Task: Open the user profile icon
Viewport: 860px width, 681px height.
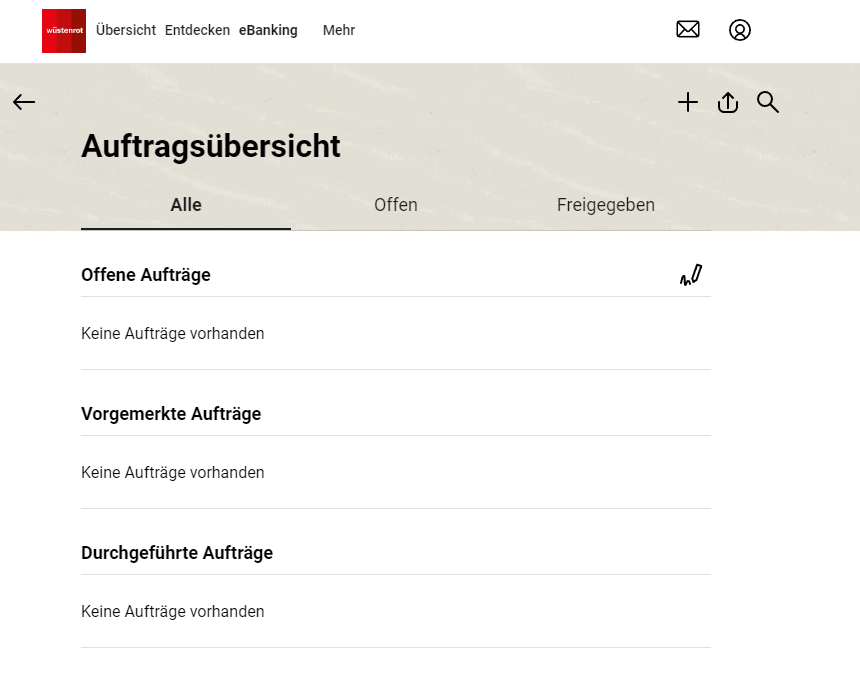Action: point(740,30)
